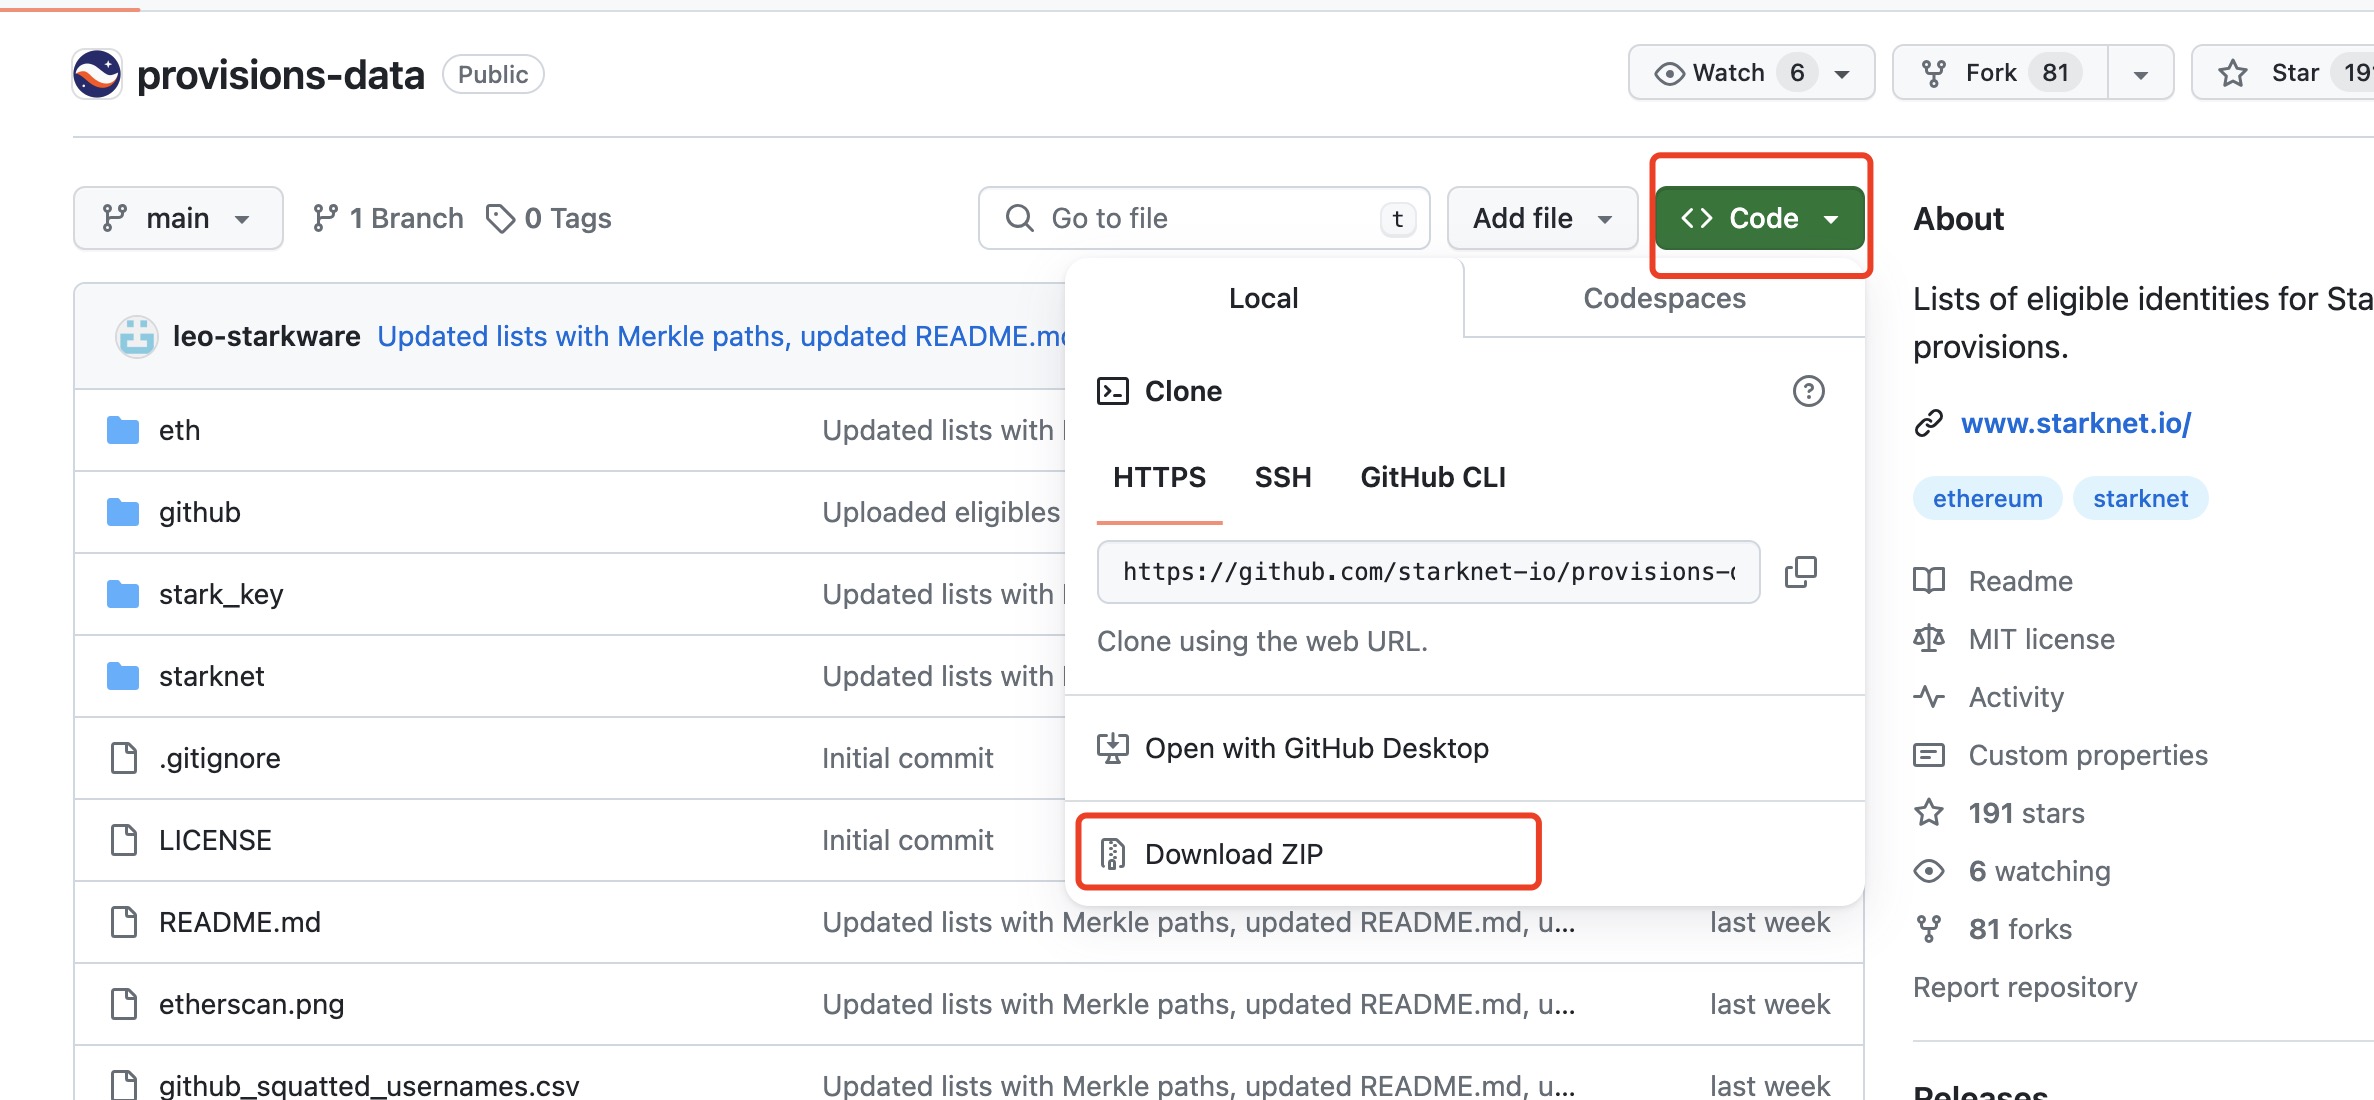
Task: Open the starknet topic tag
Action: (x=2140, y=499)
